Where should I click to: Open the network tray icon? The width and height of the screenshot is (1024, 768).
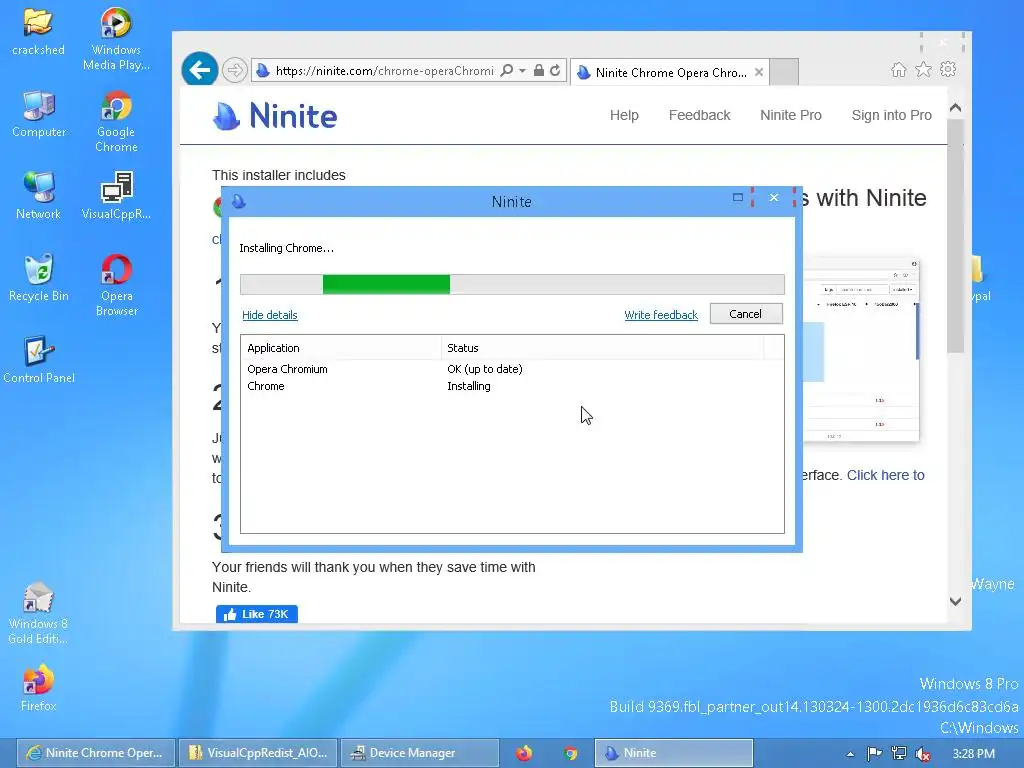coord(899,754)
